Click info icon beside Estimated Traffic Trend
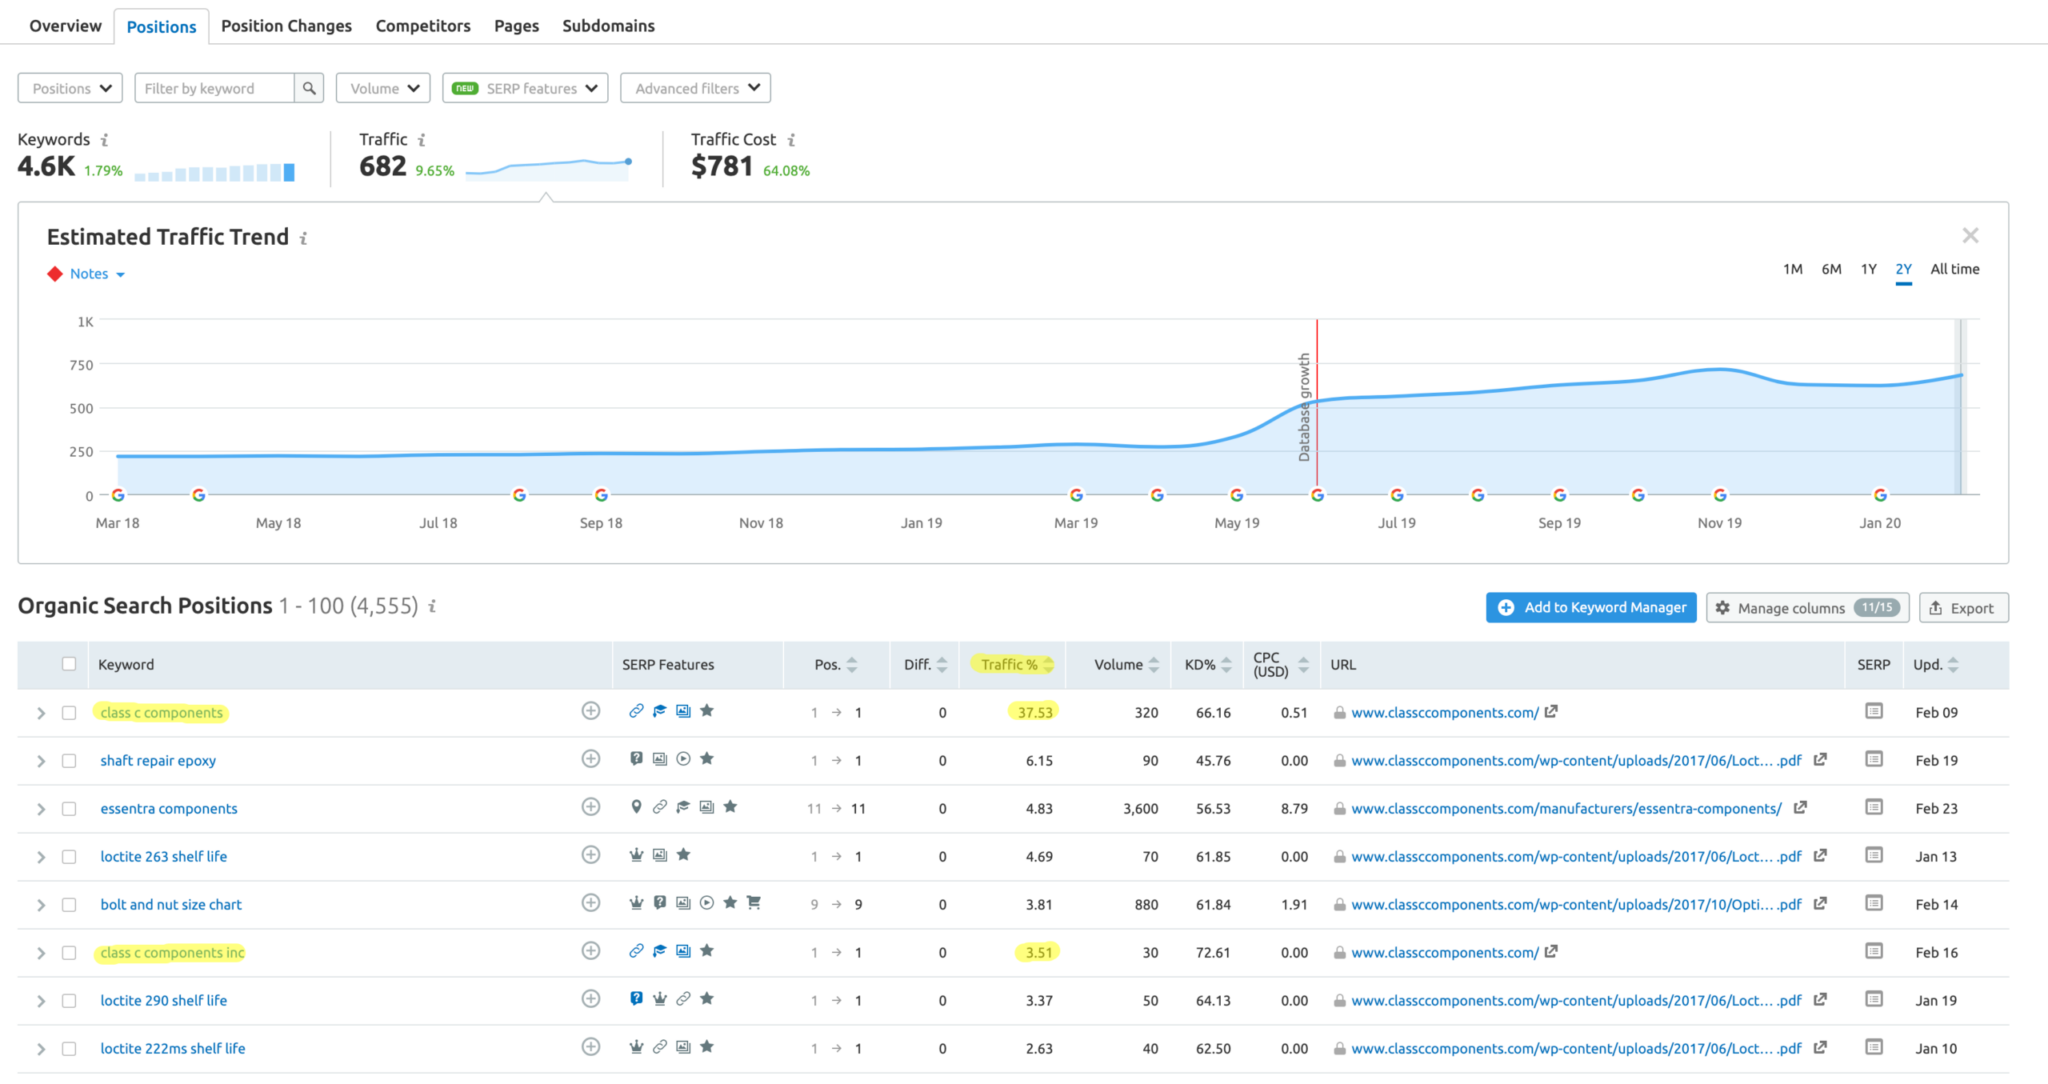This screenshot has height=1084, width=2048. coord(303,238)
